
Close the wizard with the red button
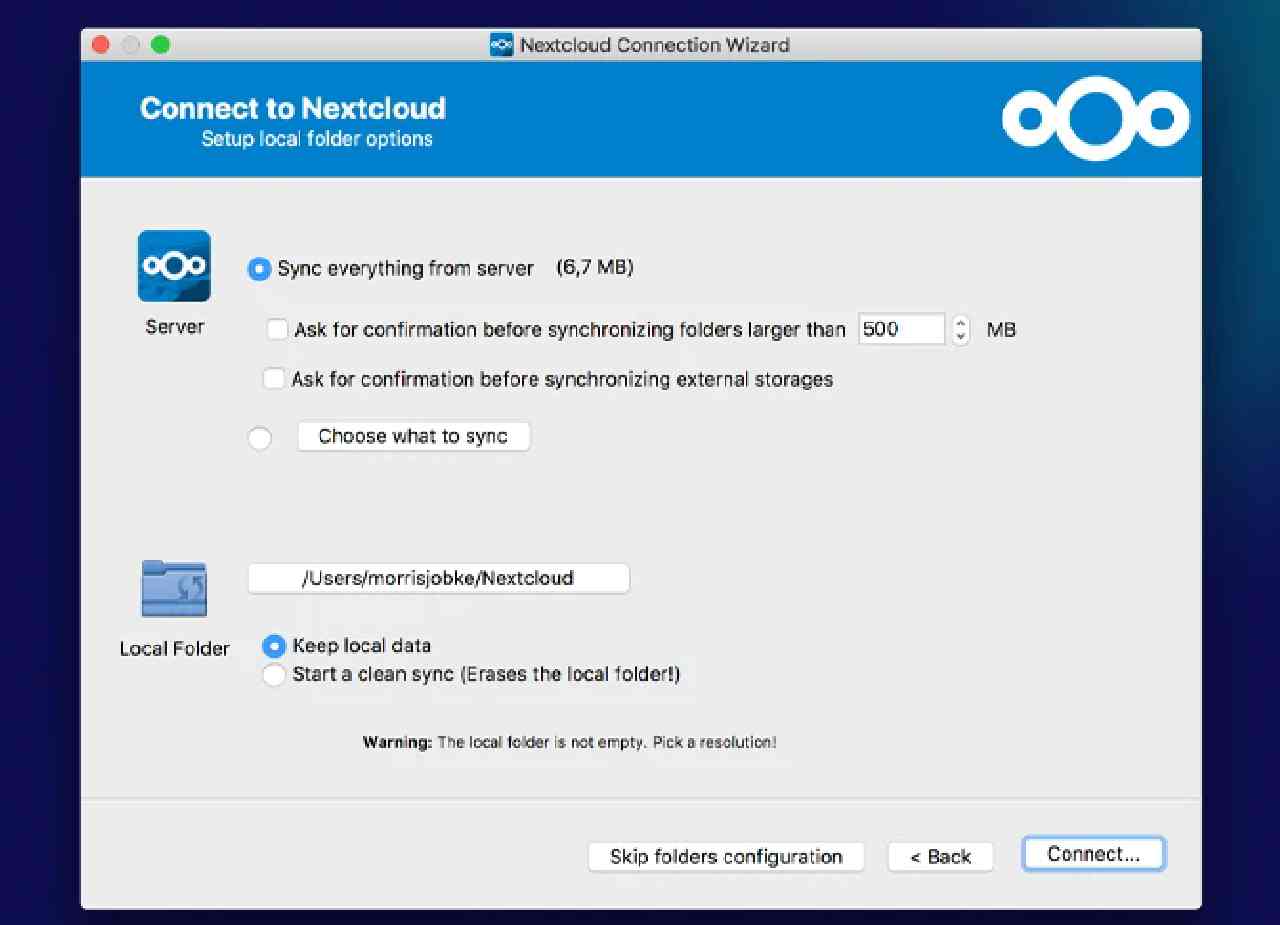coord(101,45)
